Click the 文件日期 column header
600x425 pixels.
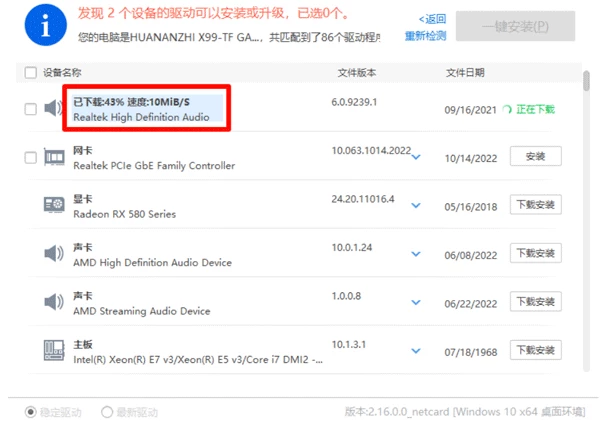[x=465, y=72]
